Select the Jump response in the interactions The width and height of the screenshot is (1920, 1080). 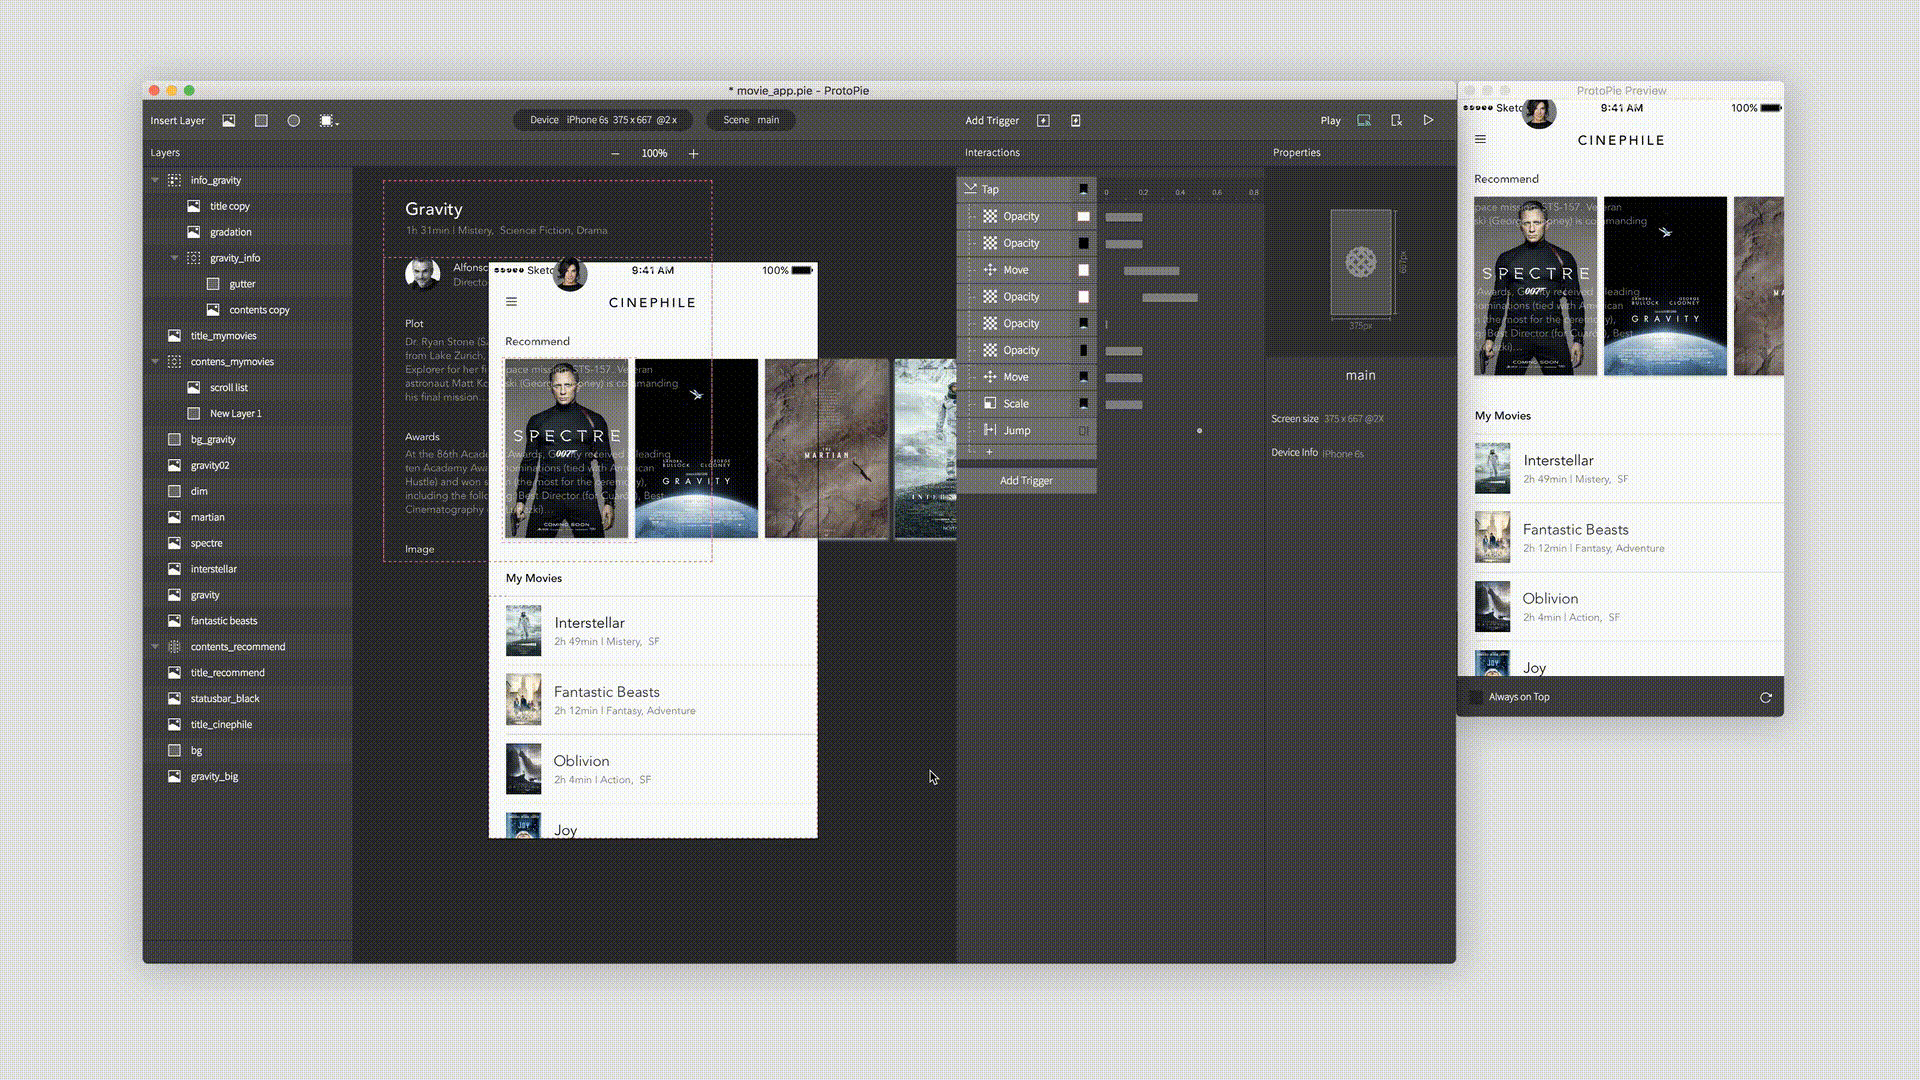[x=1017, y=431]
